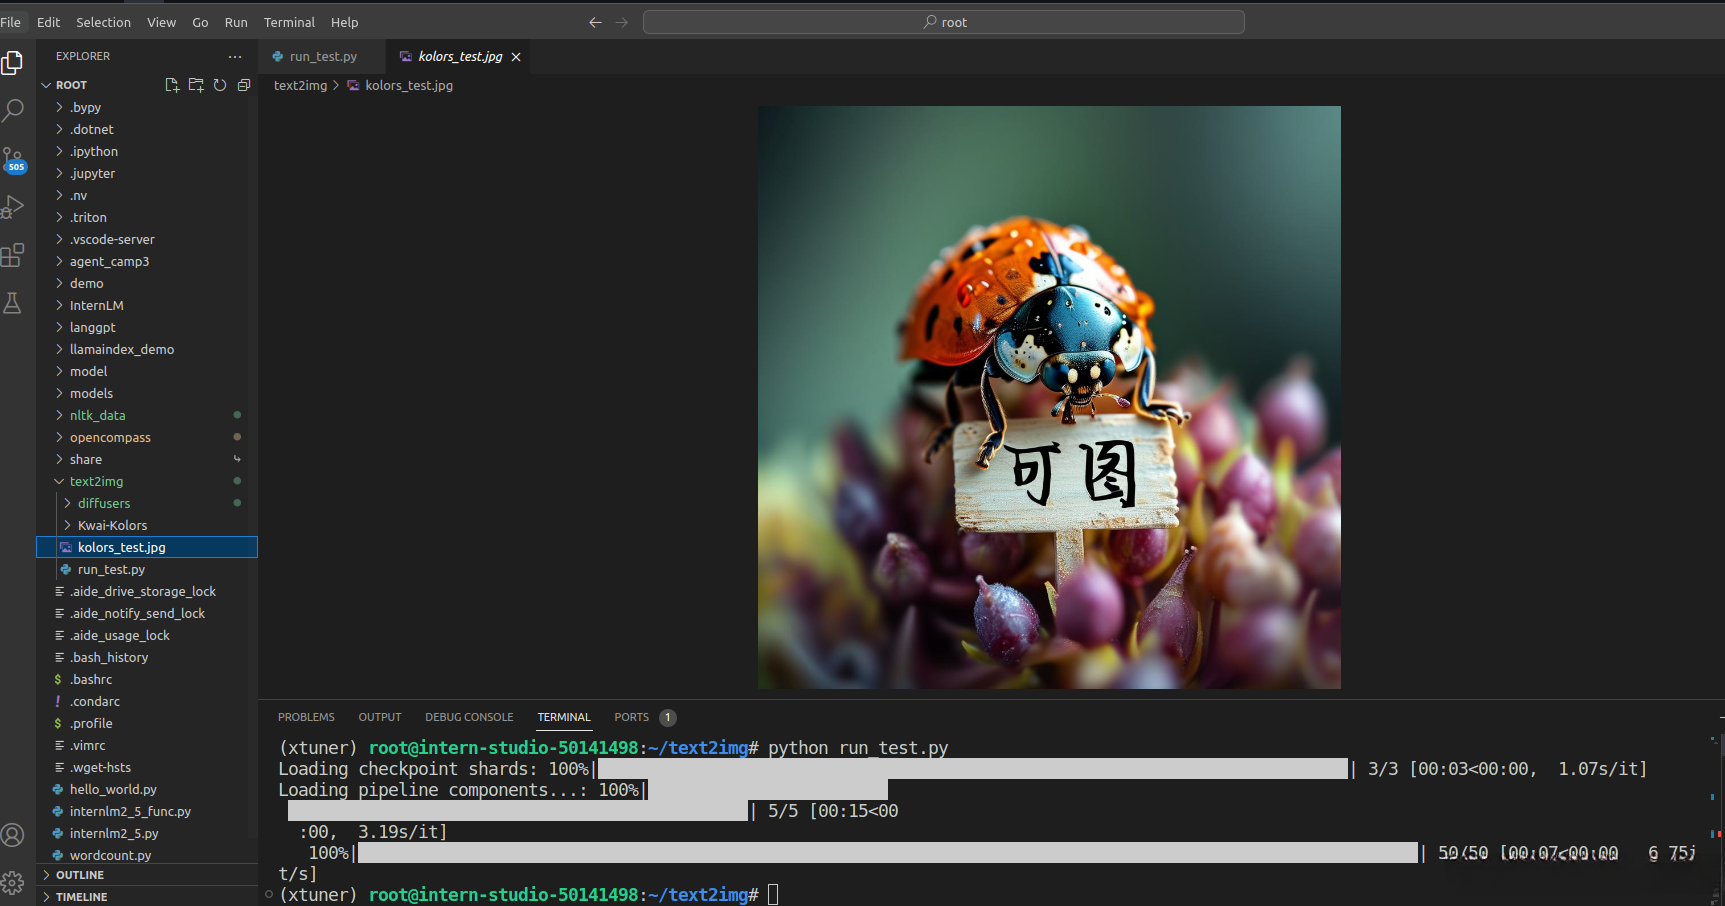
Task: Expand the agent_camp3 folder
Action: 147,261
